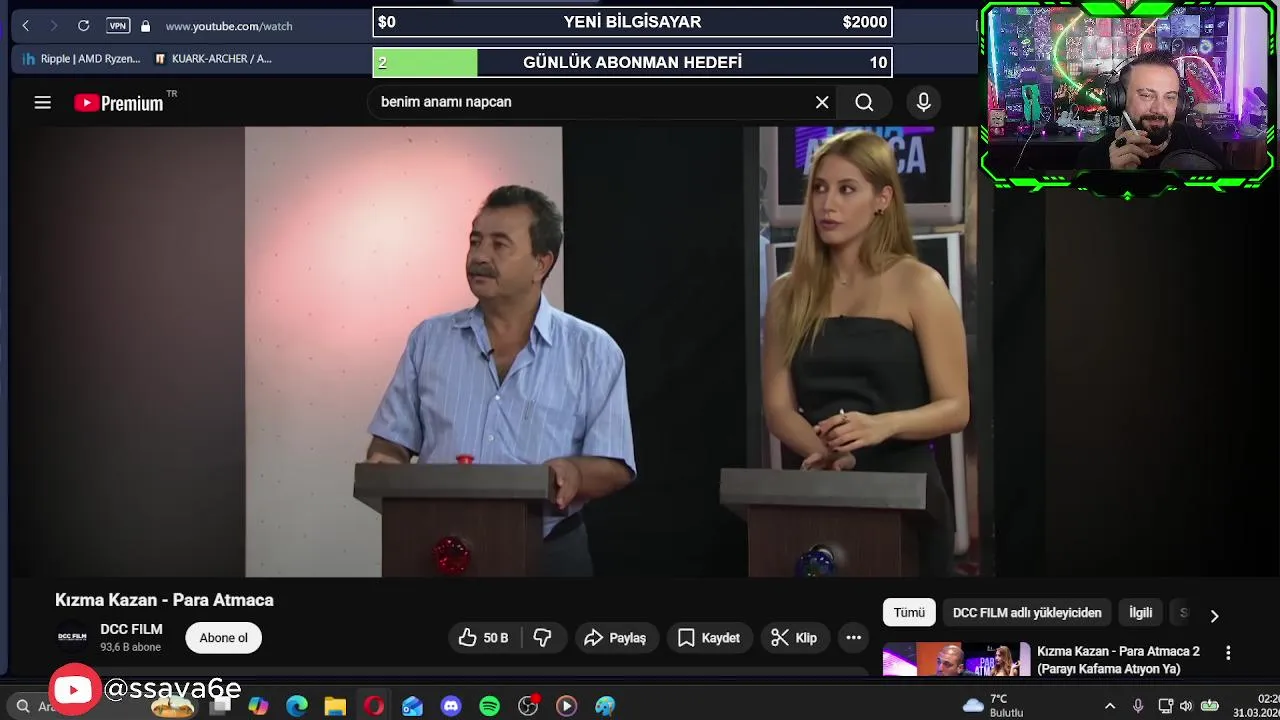This screenshot has width=1280, height=720.
Task: Open network settings tray icon
Action: coord(1165,706)
